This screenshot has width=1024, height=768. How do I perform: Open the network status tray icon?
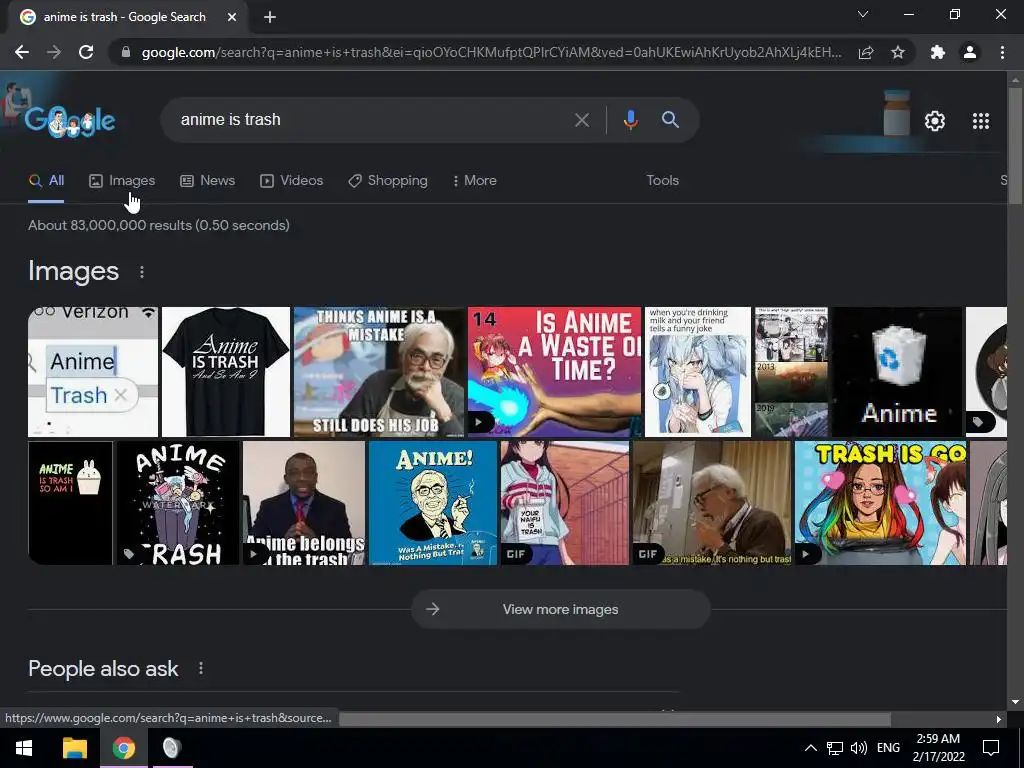click(835, 748)
